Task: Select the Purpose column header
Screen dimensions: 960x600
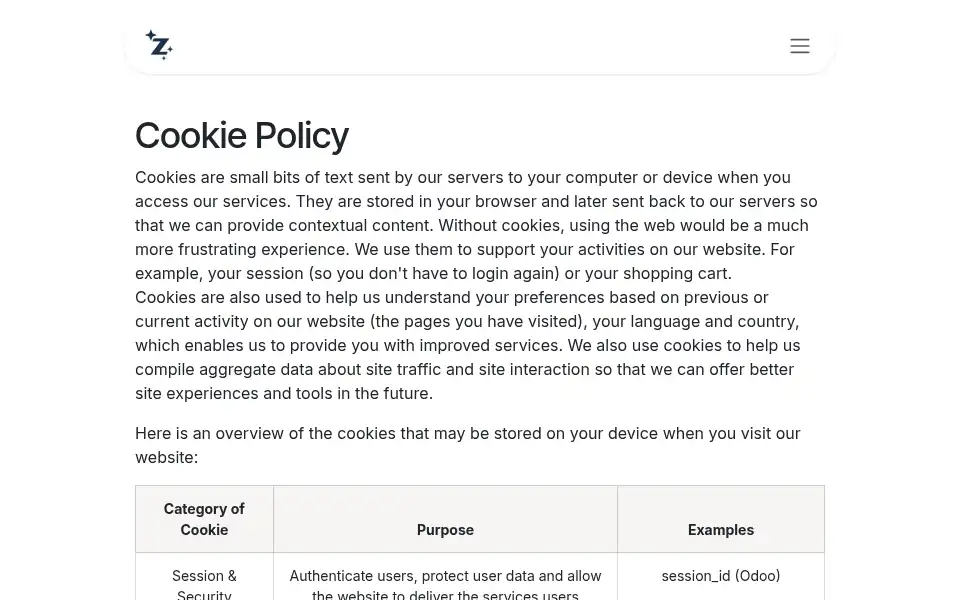Action: coord(445,530)
